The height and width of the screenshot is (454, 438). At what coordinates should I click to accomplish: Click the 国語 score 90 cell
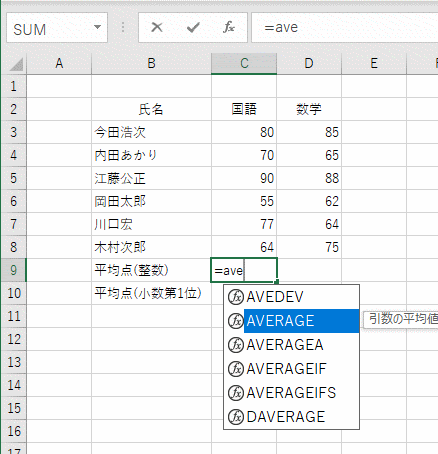click(x=244, y=178)
